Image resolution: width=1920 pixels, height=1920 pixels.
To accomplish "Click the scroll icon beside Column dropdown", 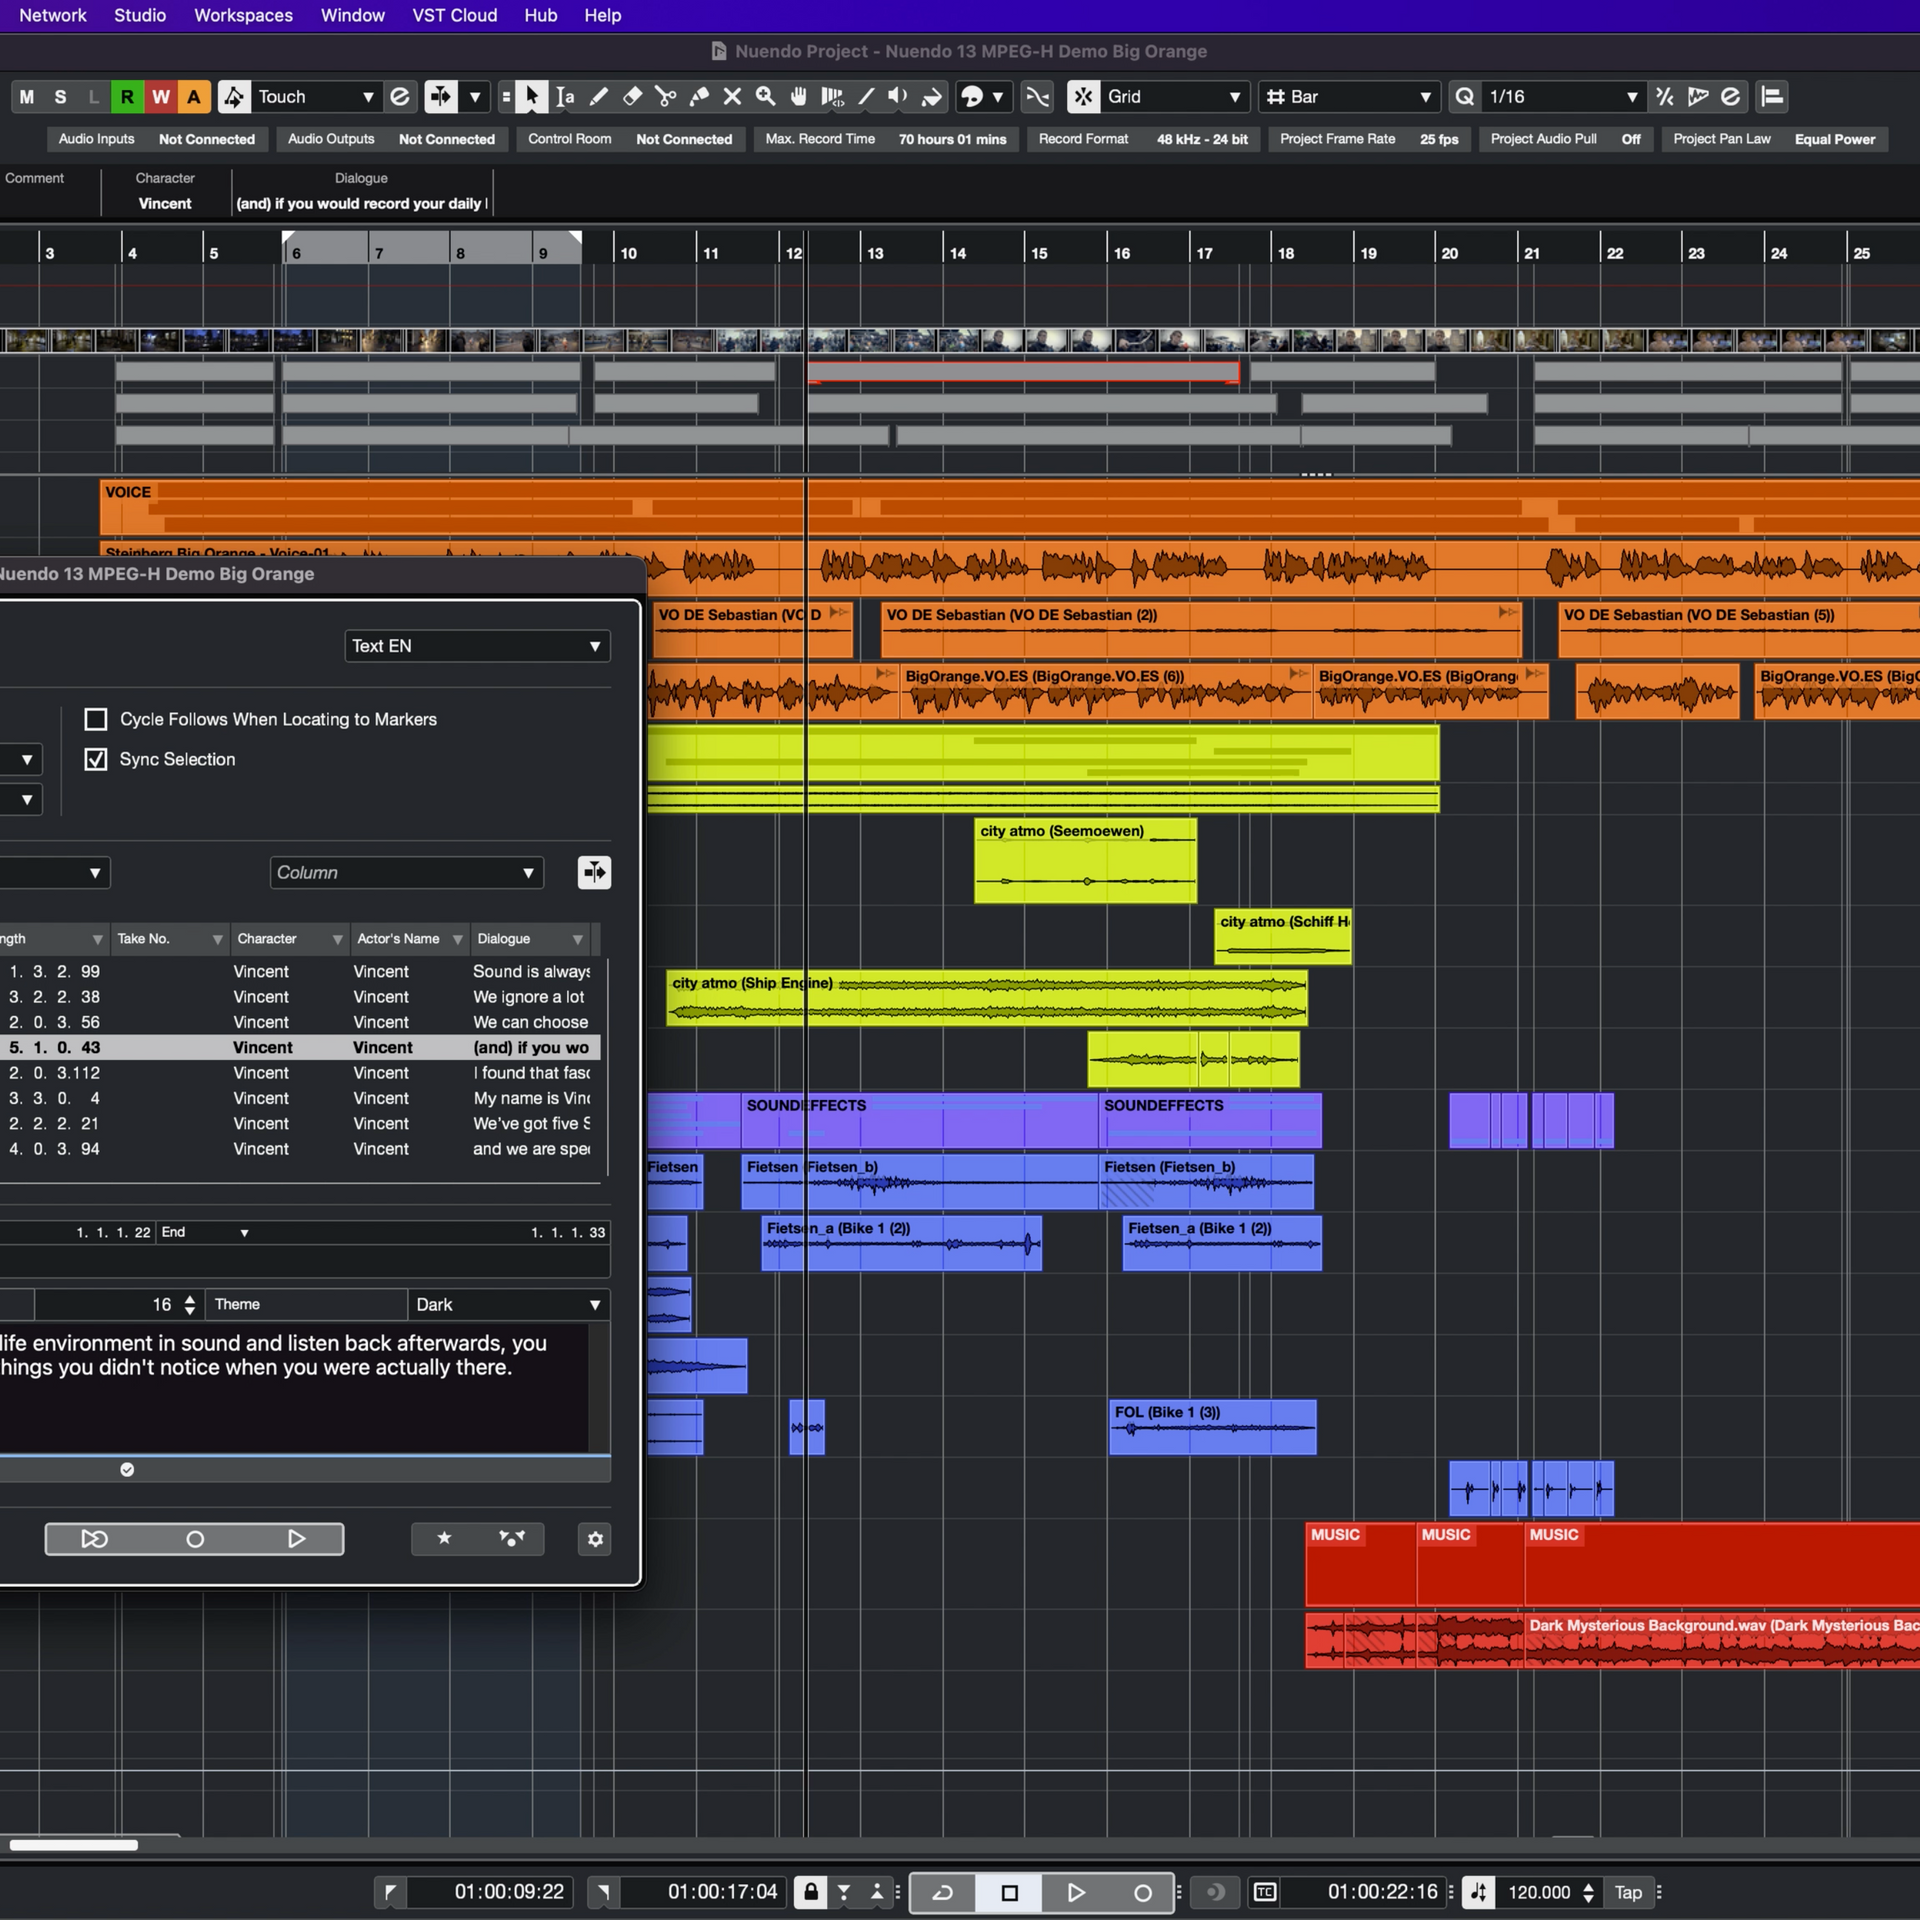I will point(594,872).
